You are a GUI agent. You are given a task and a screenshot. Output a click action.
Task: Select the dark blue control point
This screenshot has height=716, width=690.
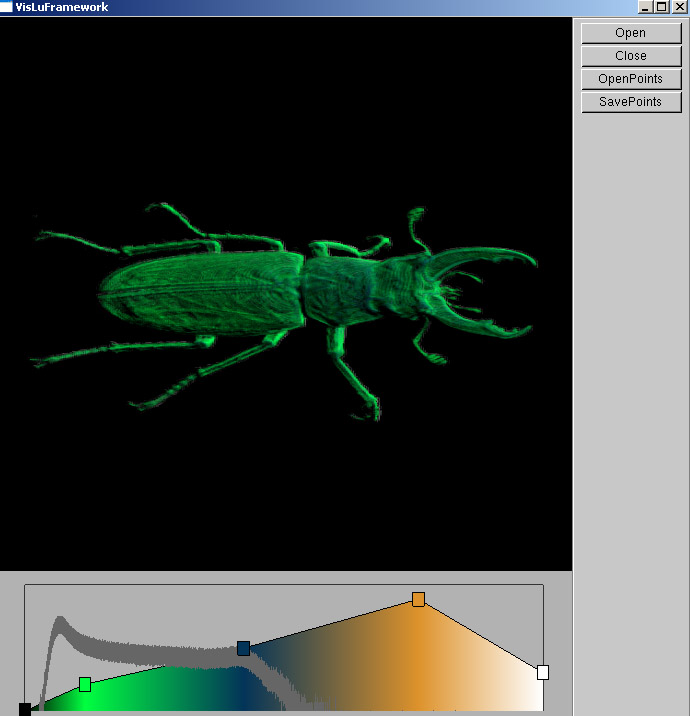(243, 648)
